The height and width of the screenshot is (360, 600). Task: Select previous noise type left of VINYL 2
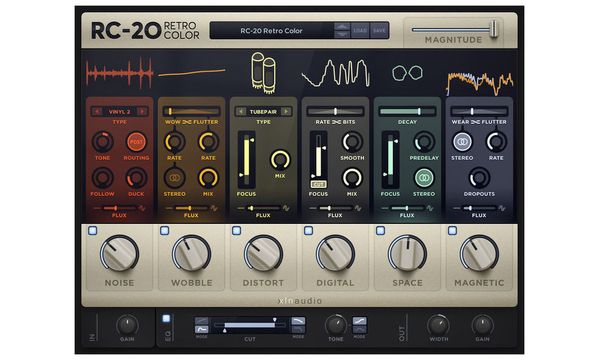click(97, 111)
